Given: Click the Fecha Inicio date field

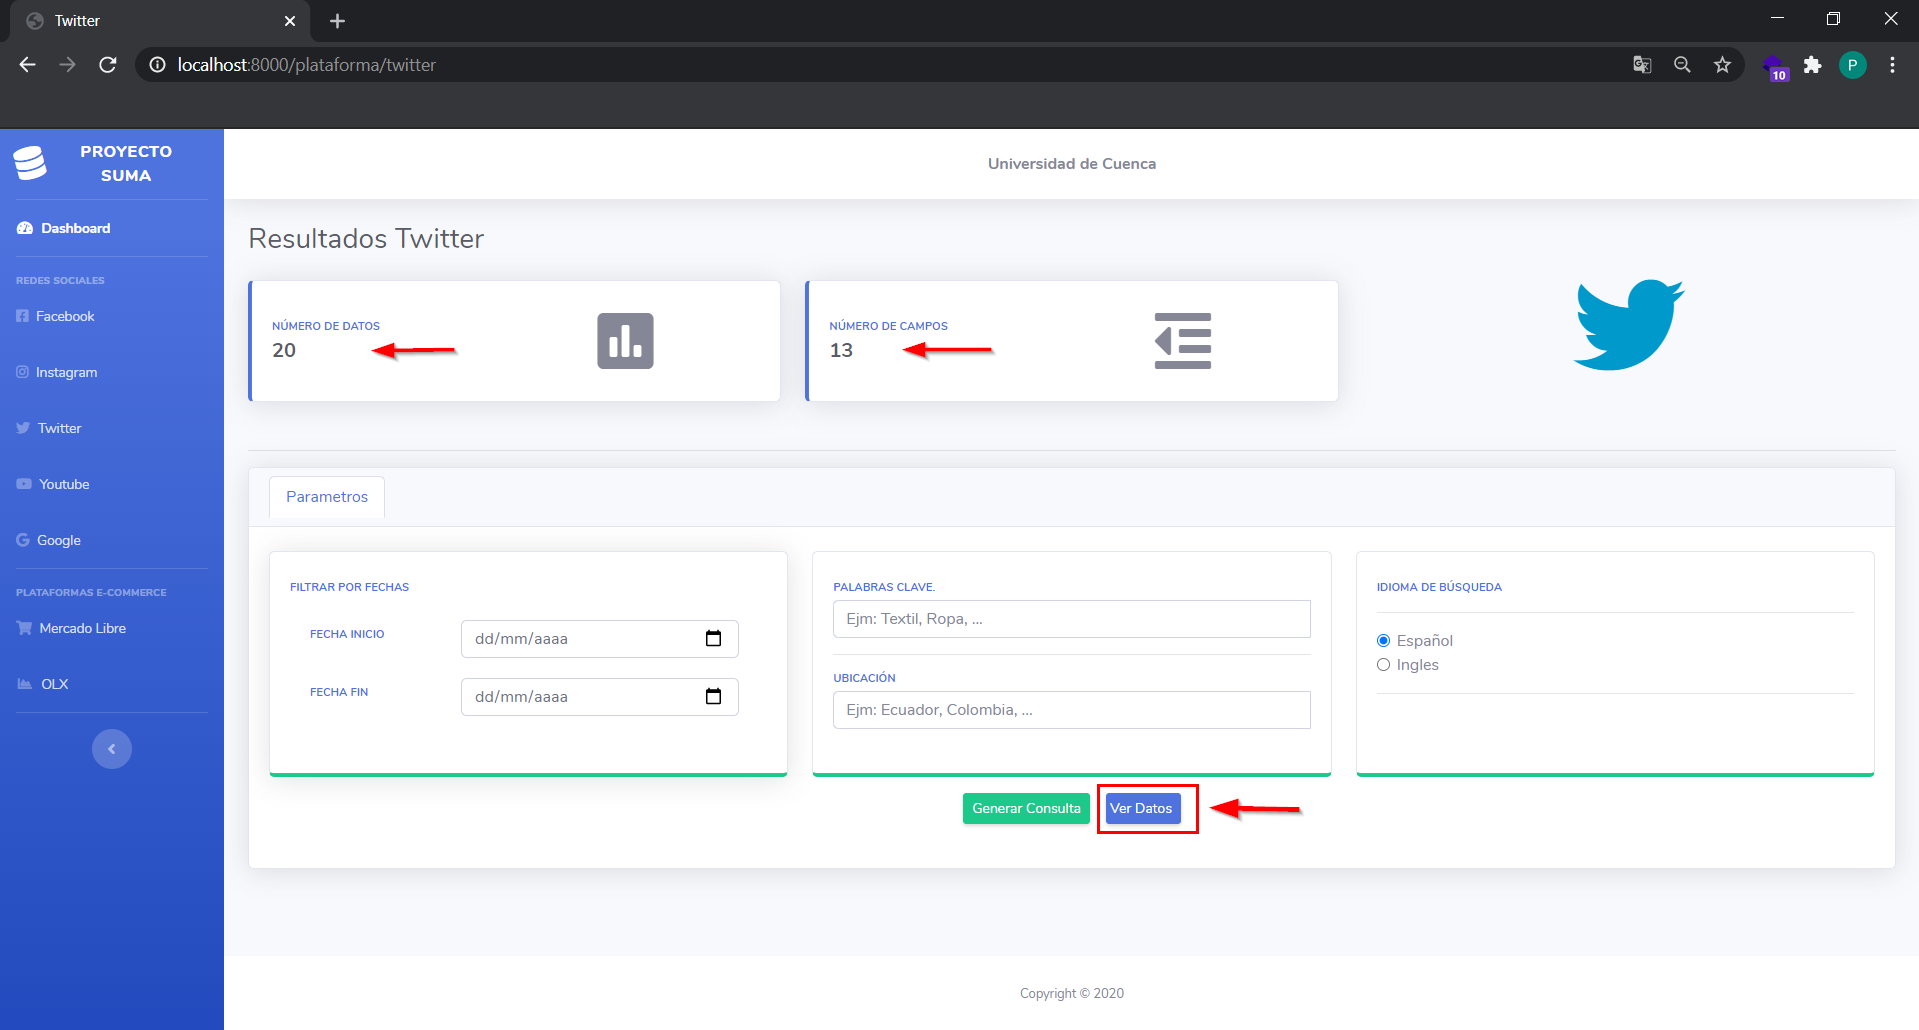Looking at the screenshot, I should (x=600, y=639).
